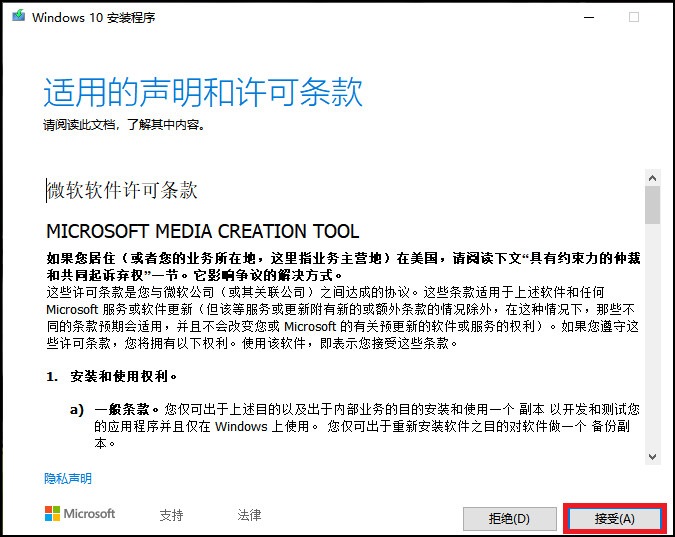
Task: Decline the license terms with 拒绝(D)
Action: (x=510, y=518)
